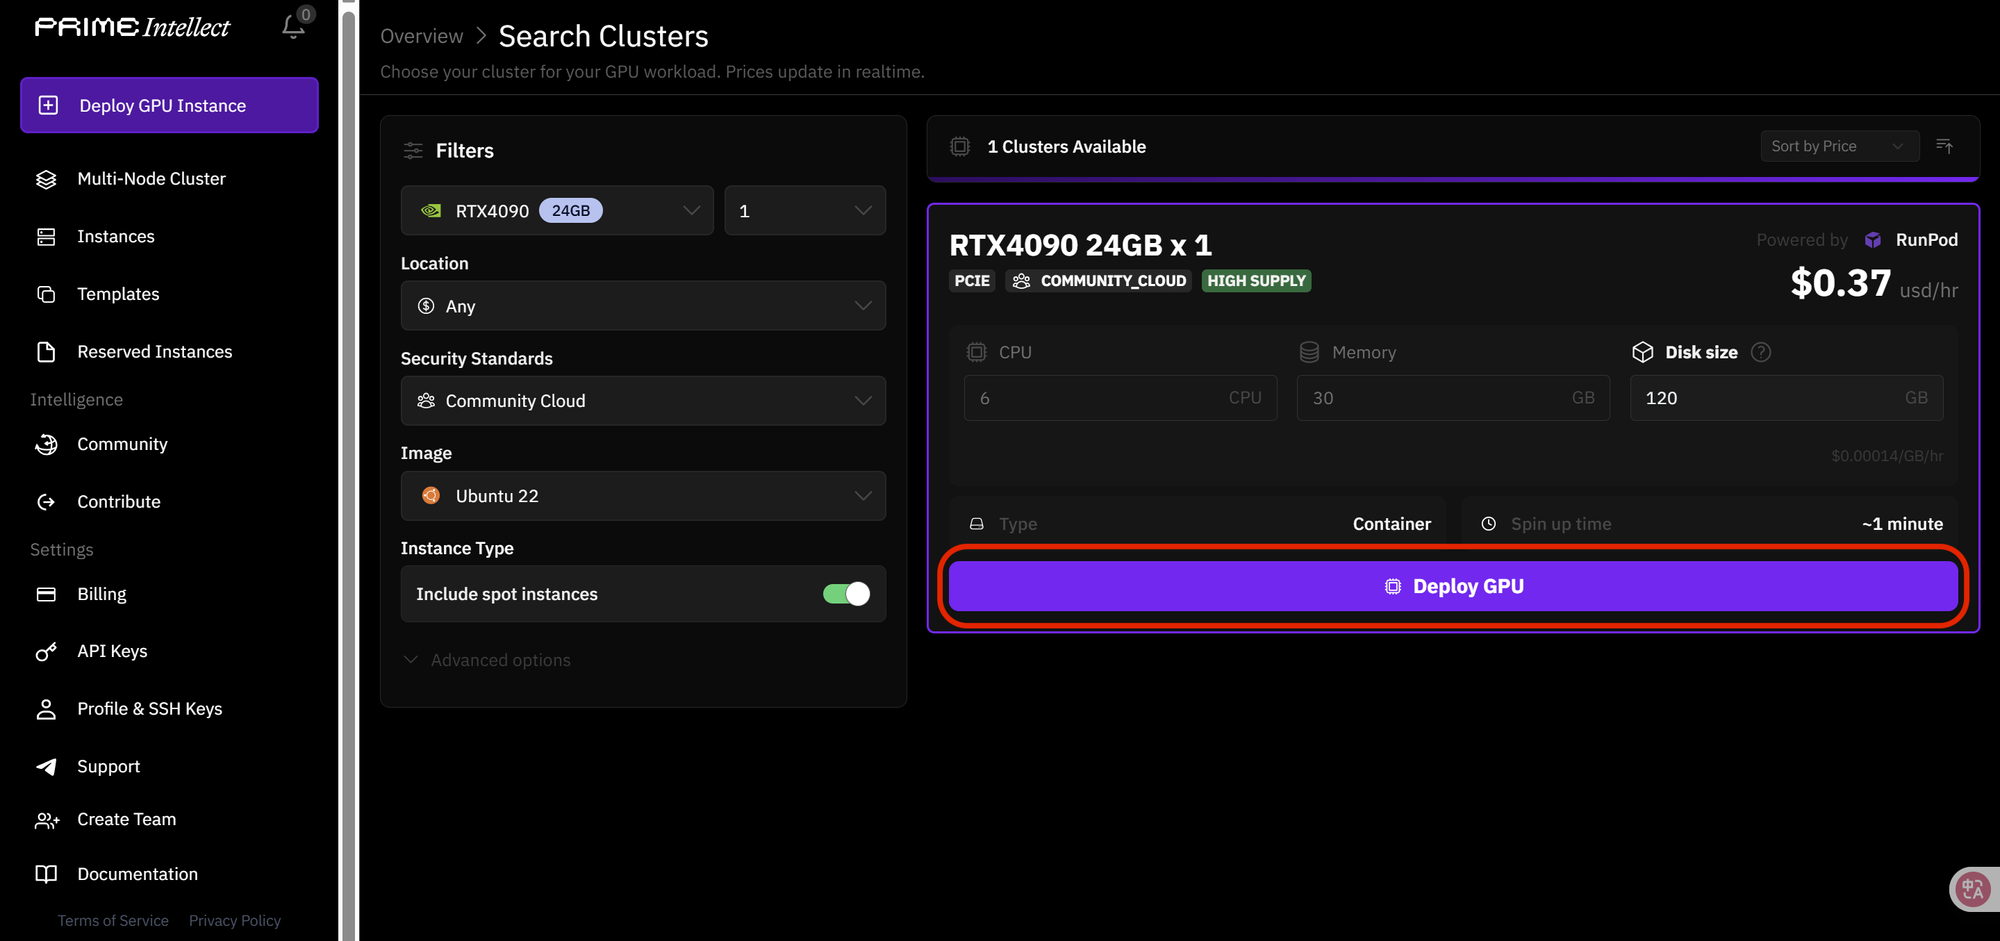The image size is (2000, 941).
Task: Expand Advanced options
Action: point(487,660)
